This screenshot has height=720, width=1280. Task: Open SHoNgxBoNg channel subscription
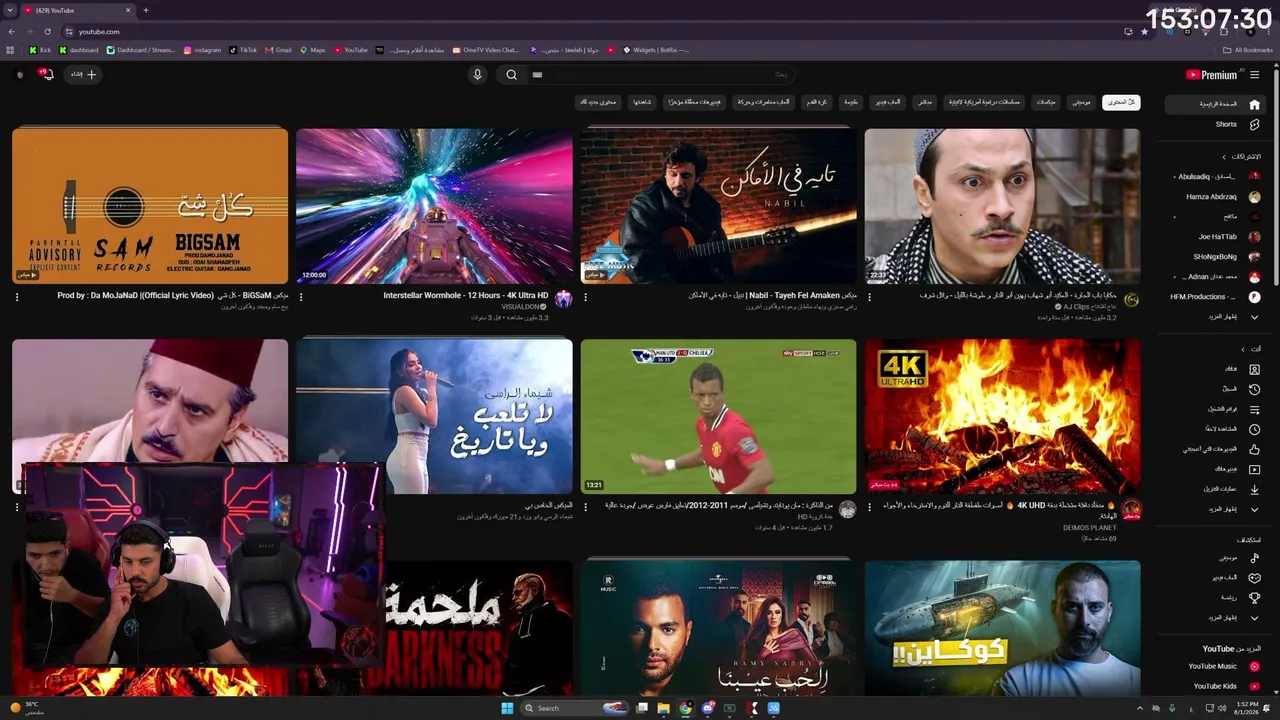click(1214, 257)
